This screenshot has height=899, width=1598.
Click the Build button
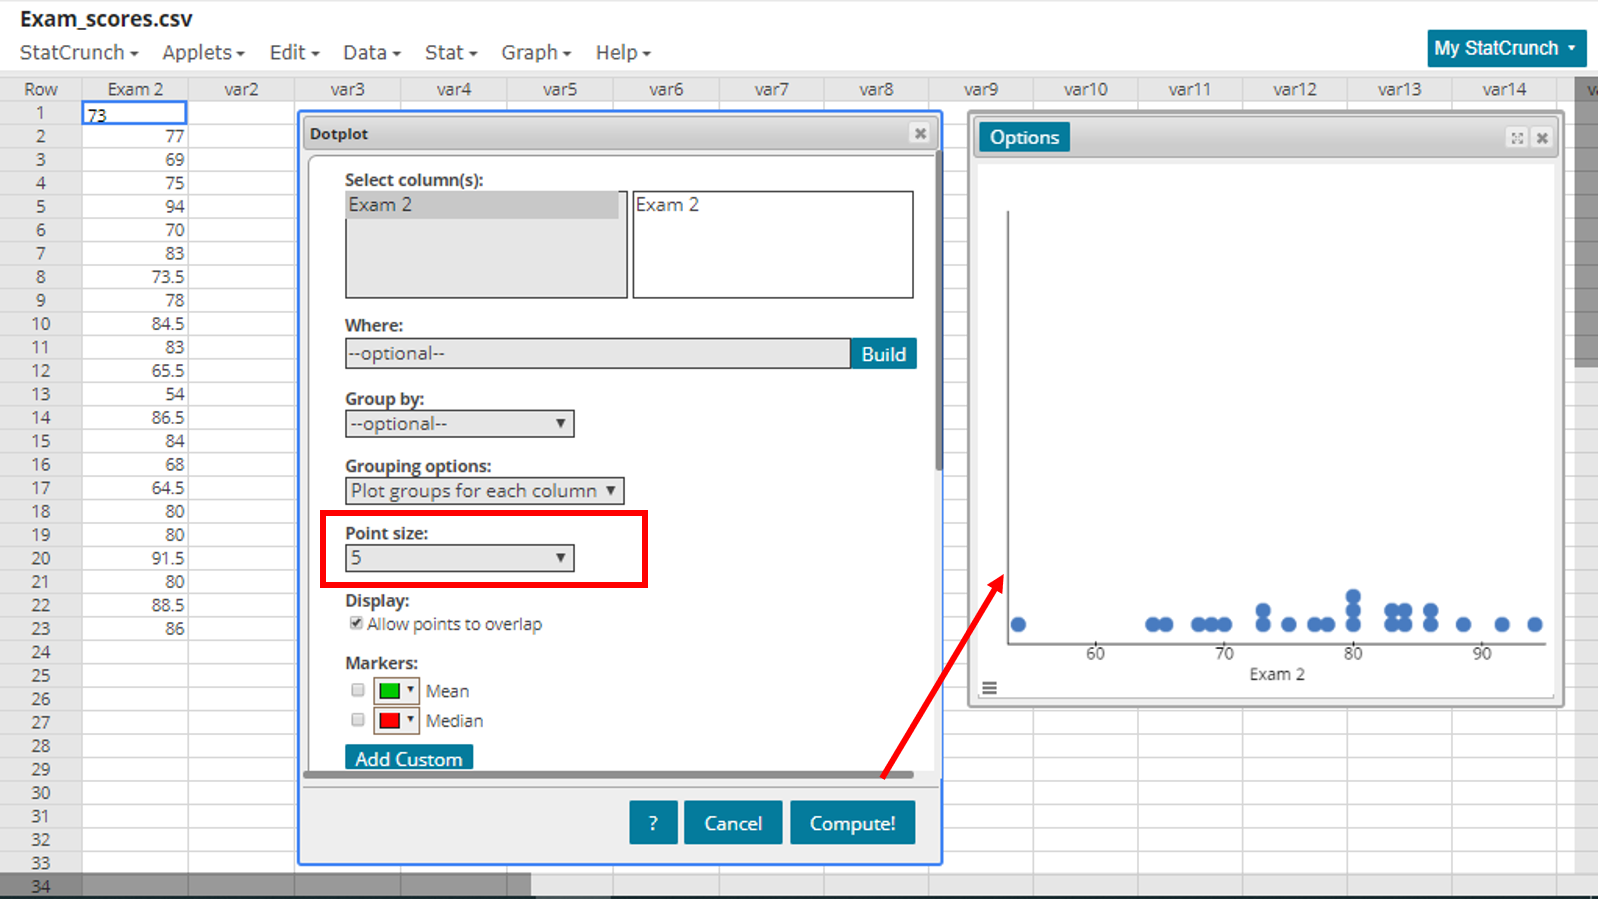pyautogui.click(x=883, y=354)
